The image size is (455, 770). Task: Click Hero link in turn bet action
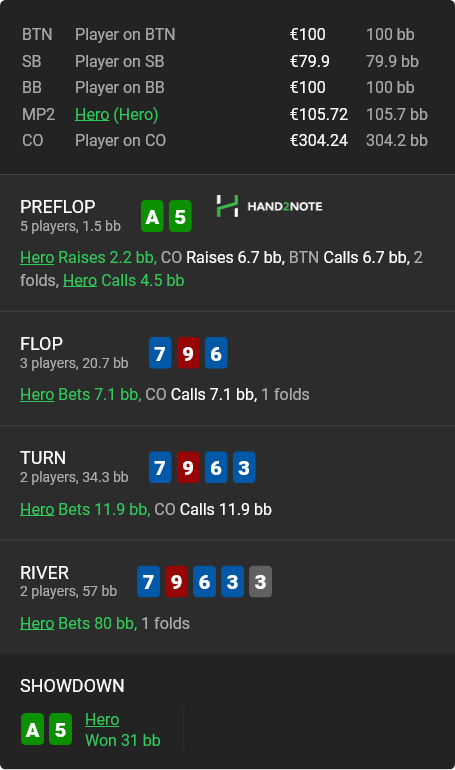coord(37,509)
